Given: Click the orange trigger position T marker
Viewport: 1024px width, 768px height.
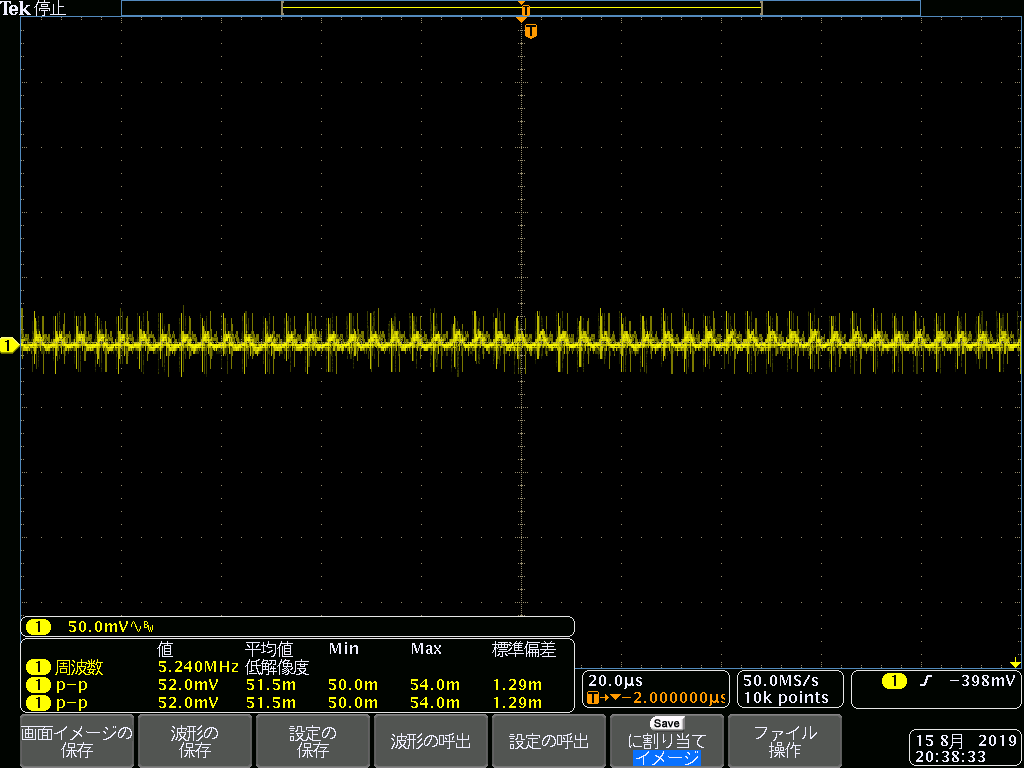Looking at the screenshot, I should point(530,32).
